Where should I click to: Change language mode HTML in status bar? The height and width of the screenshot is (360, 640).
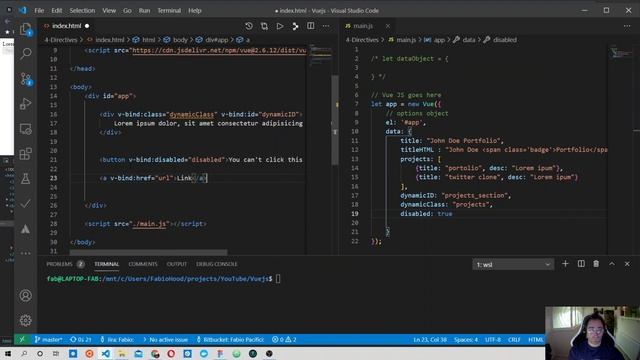pyautogui.click(x=536, y=340)
